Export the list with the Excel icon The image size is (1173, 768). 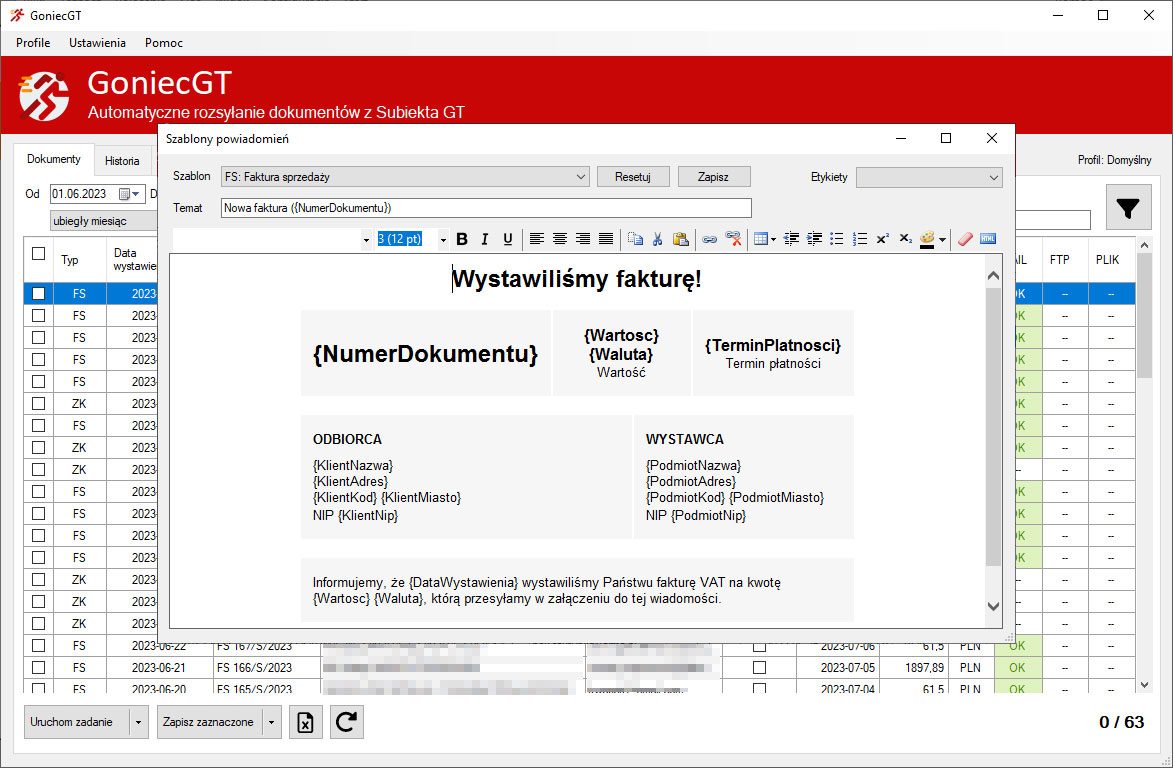[305, 722]
